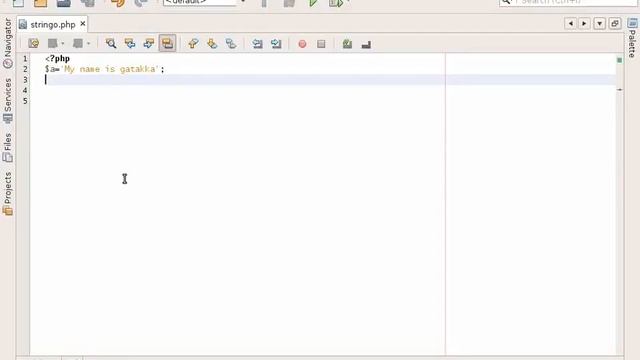Undo icon in main toolbar
The height and width of the screenshot is (360, 640).
click(x=118, y=3)
